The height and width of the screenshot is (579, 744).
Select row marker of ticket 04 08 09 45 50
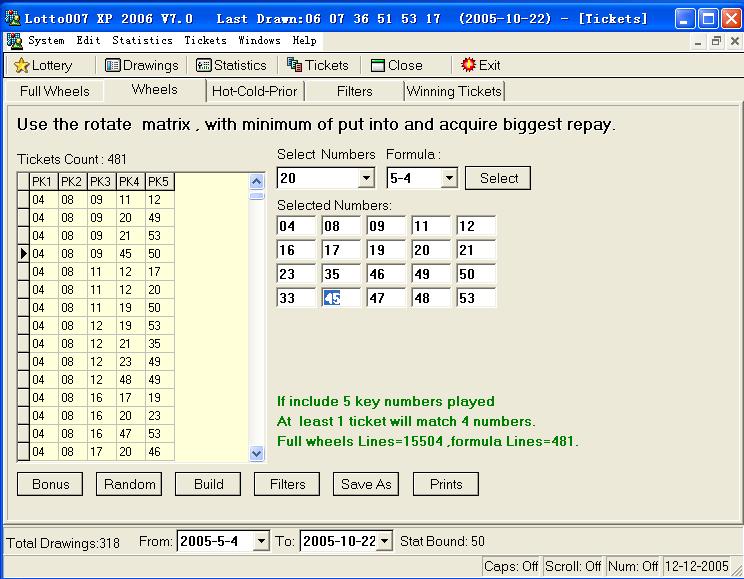coord(23,254)
